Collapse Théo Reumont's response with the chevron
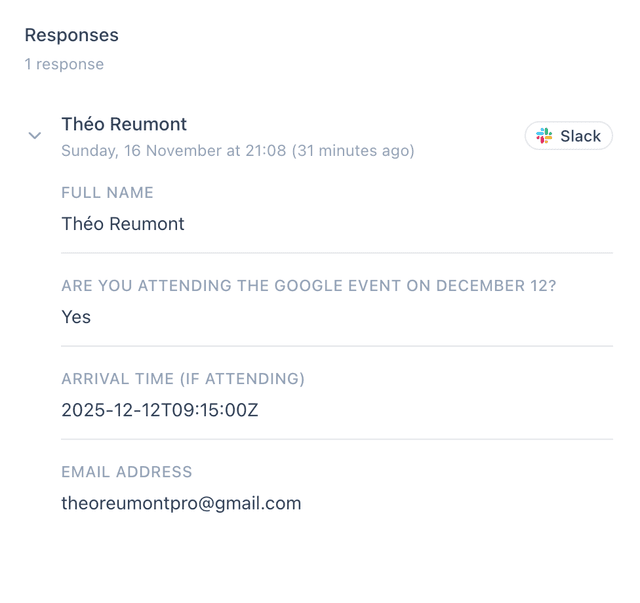 (35, 136)
